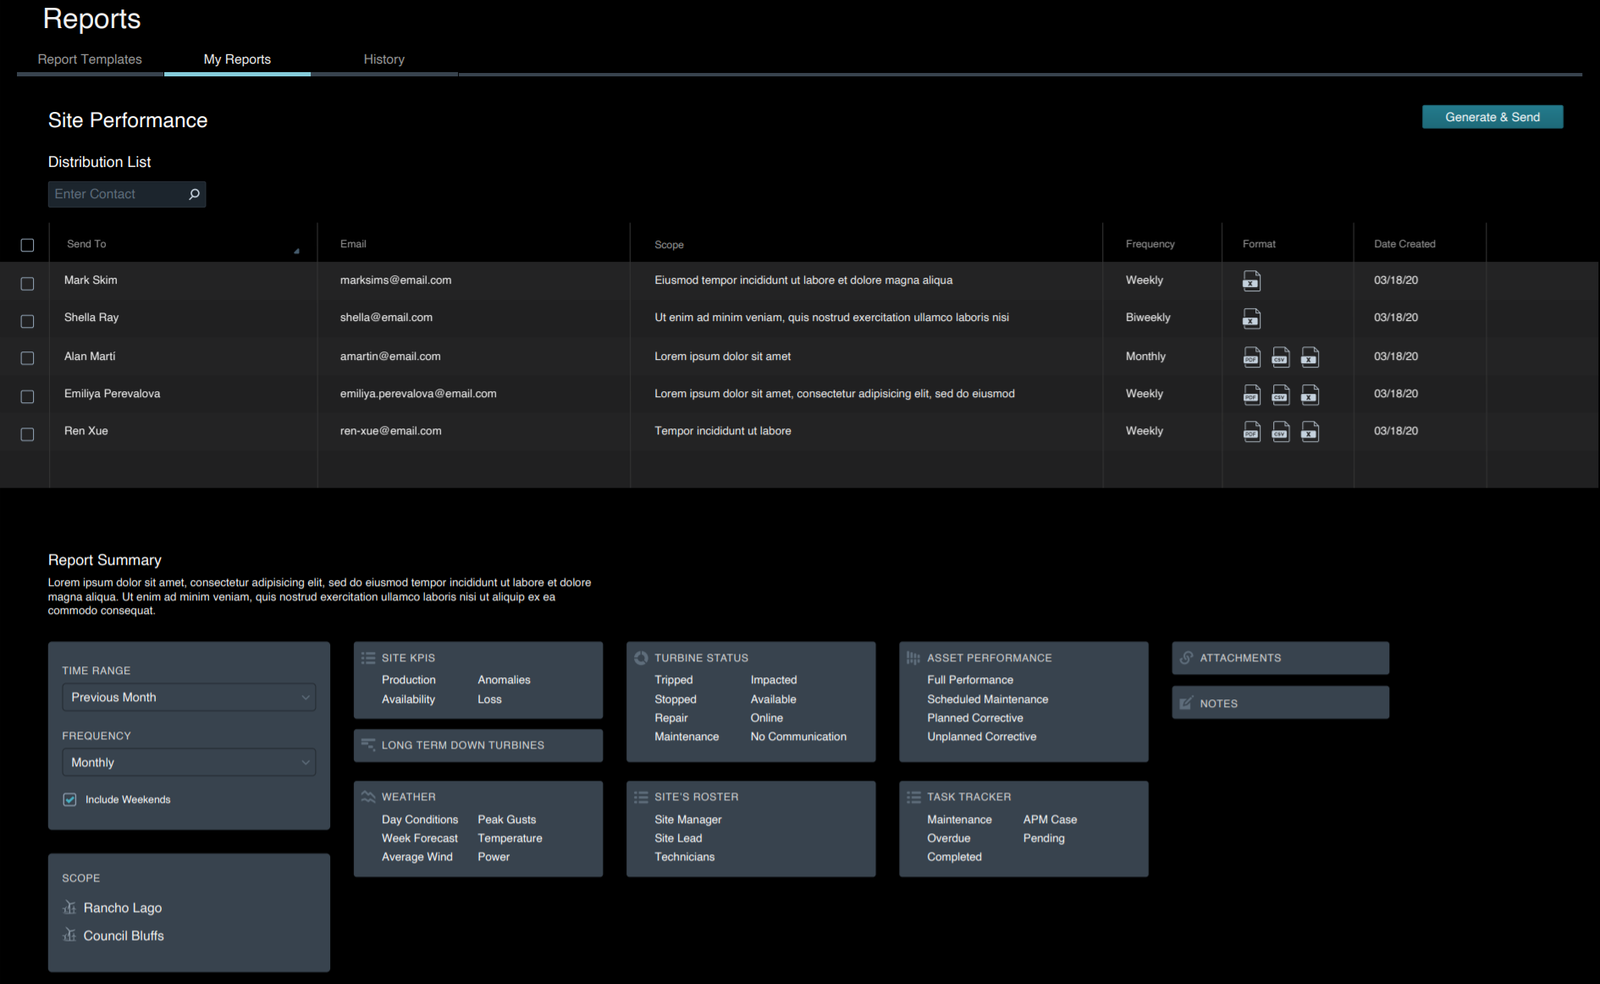Click the Scope column header

point(669,245)
